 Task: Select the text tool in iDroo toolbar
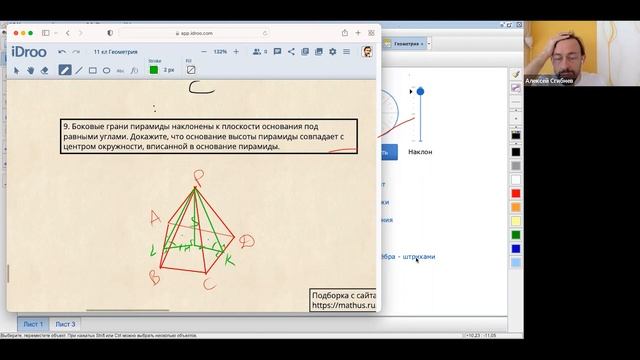pyautogui.click(x=120, y=71)
